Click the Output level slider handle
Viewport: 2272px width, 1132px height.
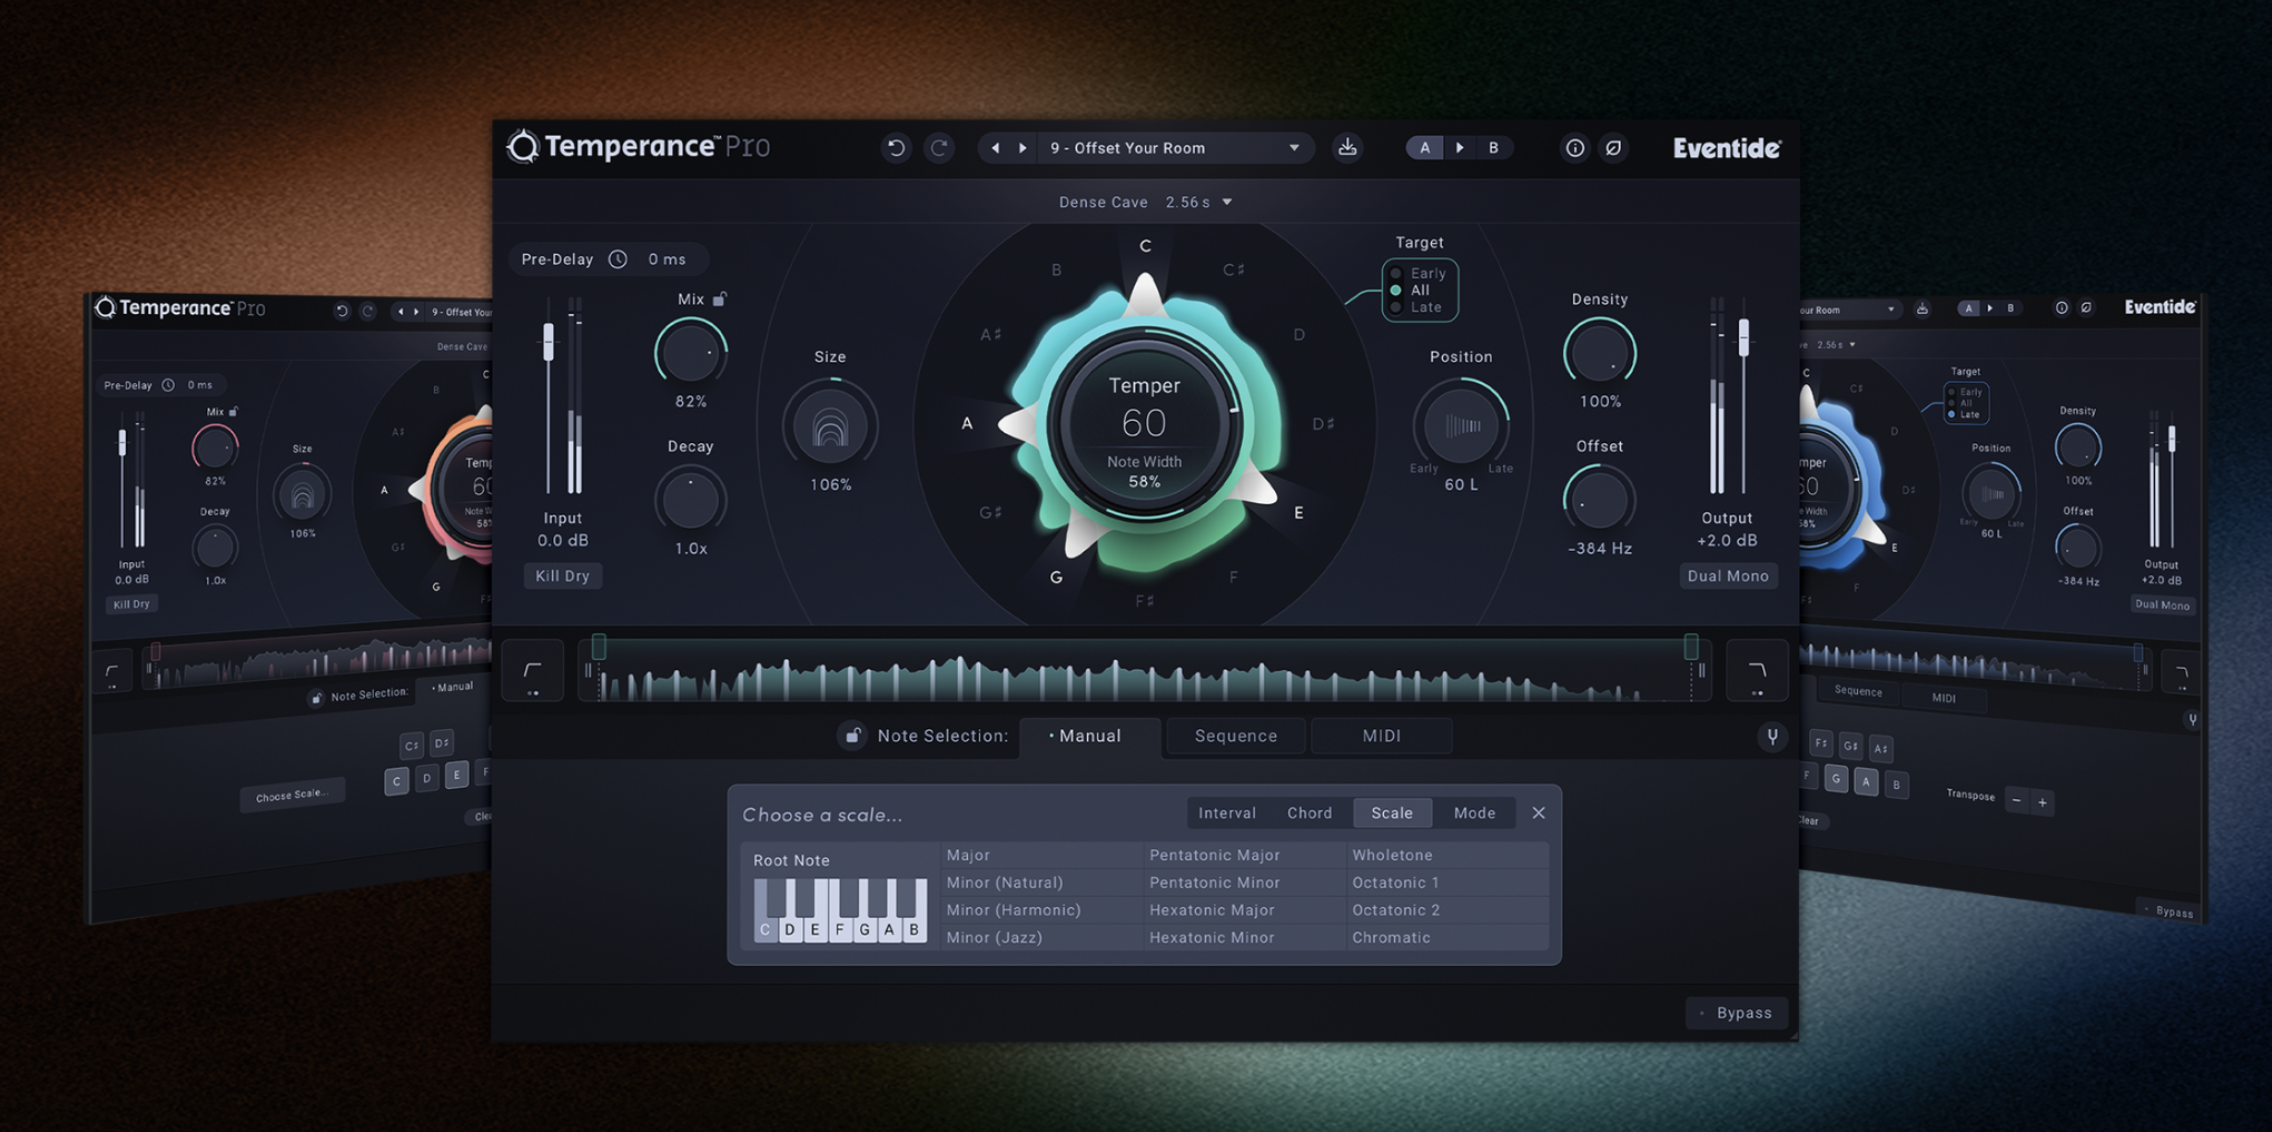pyautogui.click(x=1743, y=337)
